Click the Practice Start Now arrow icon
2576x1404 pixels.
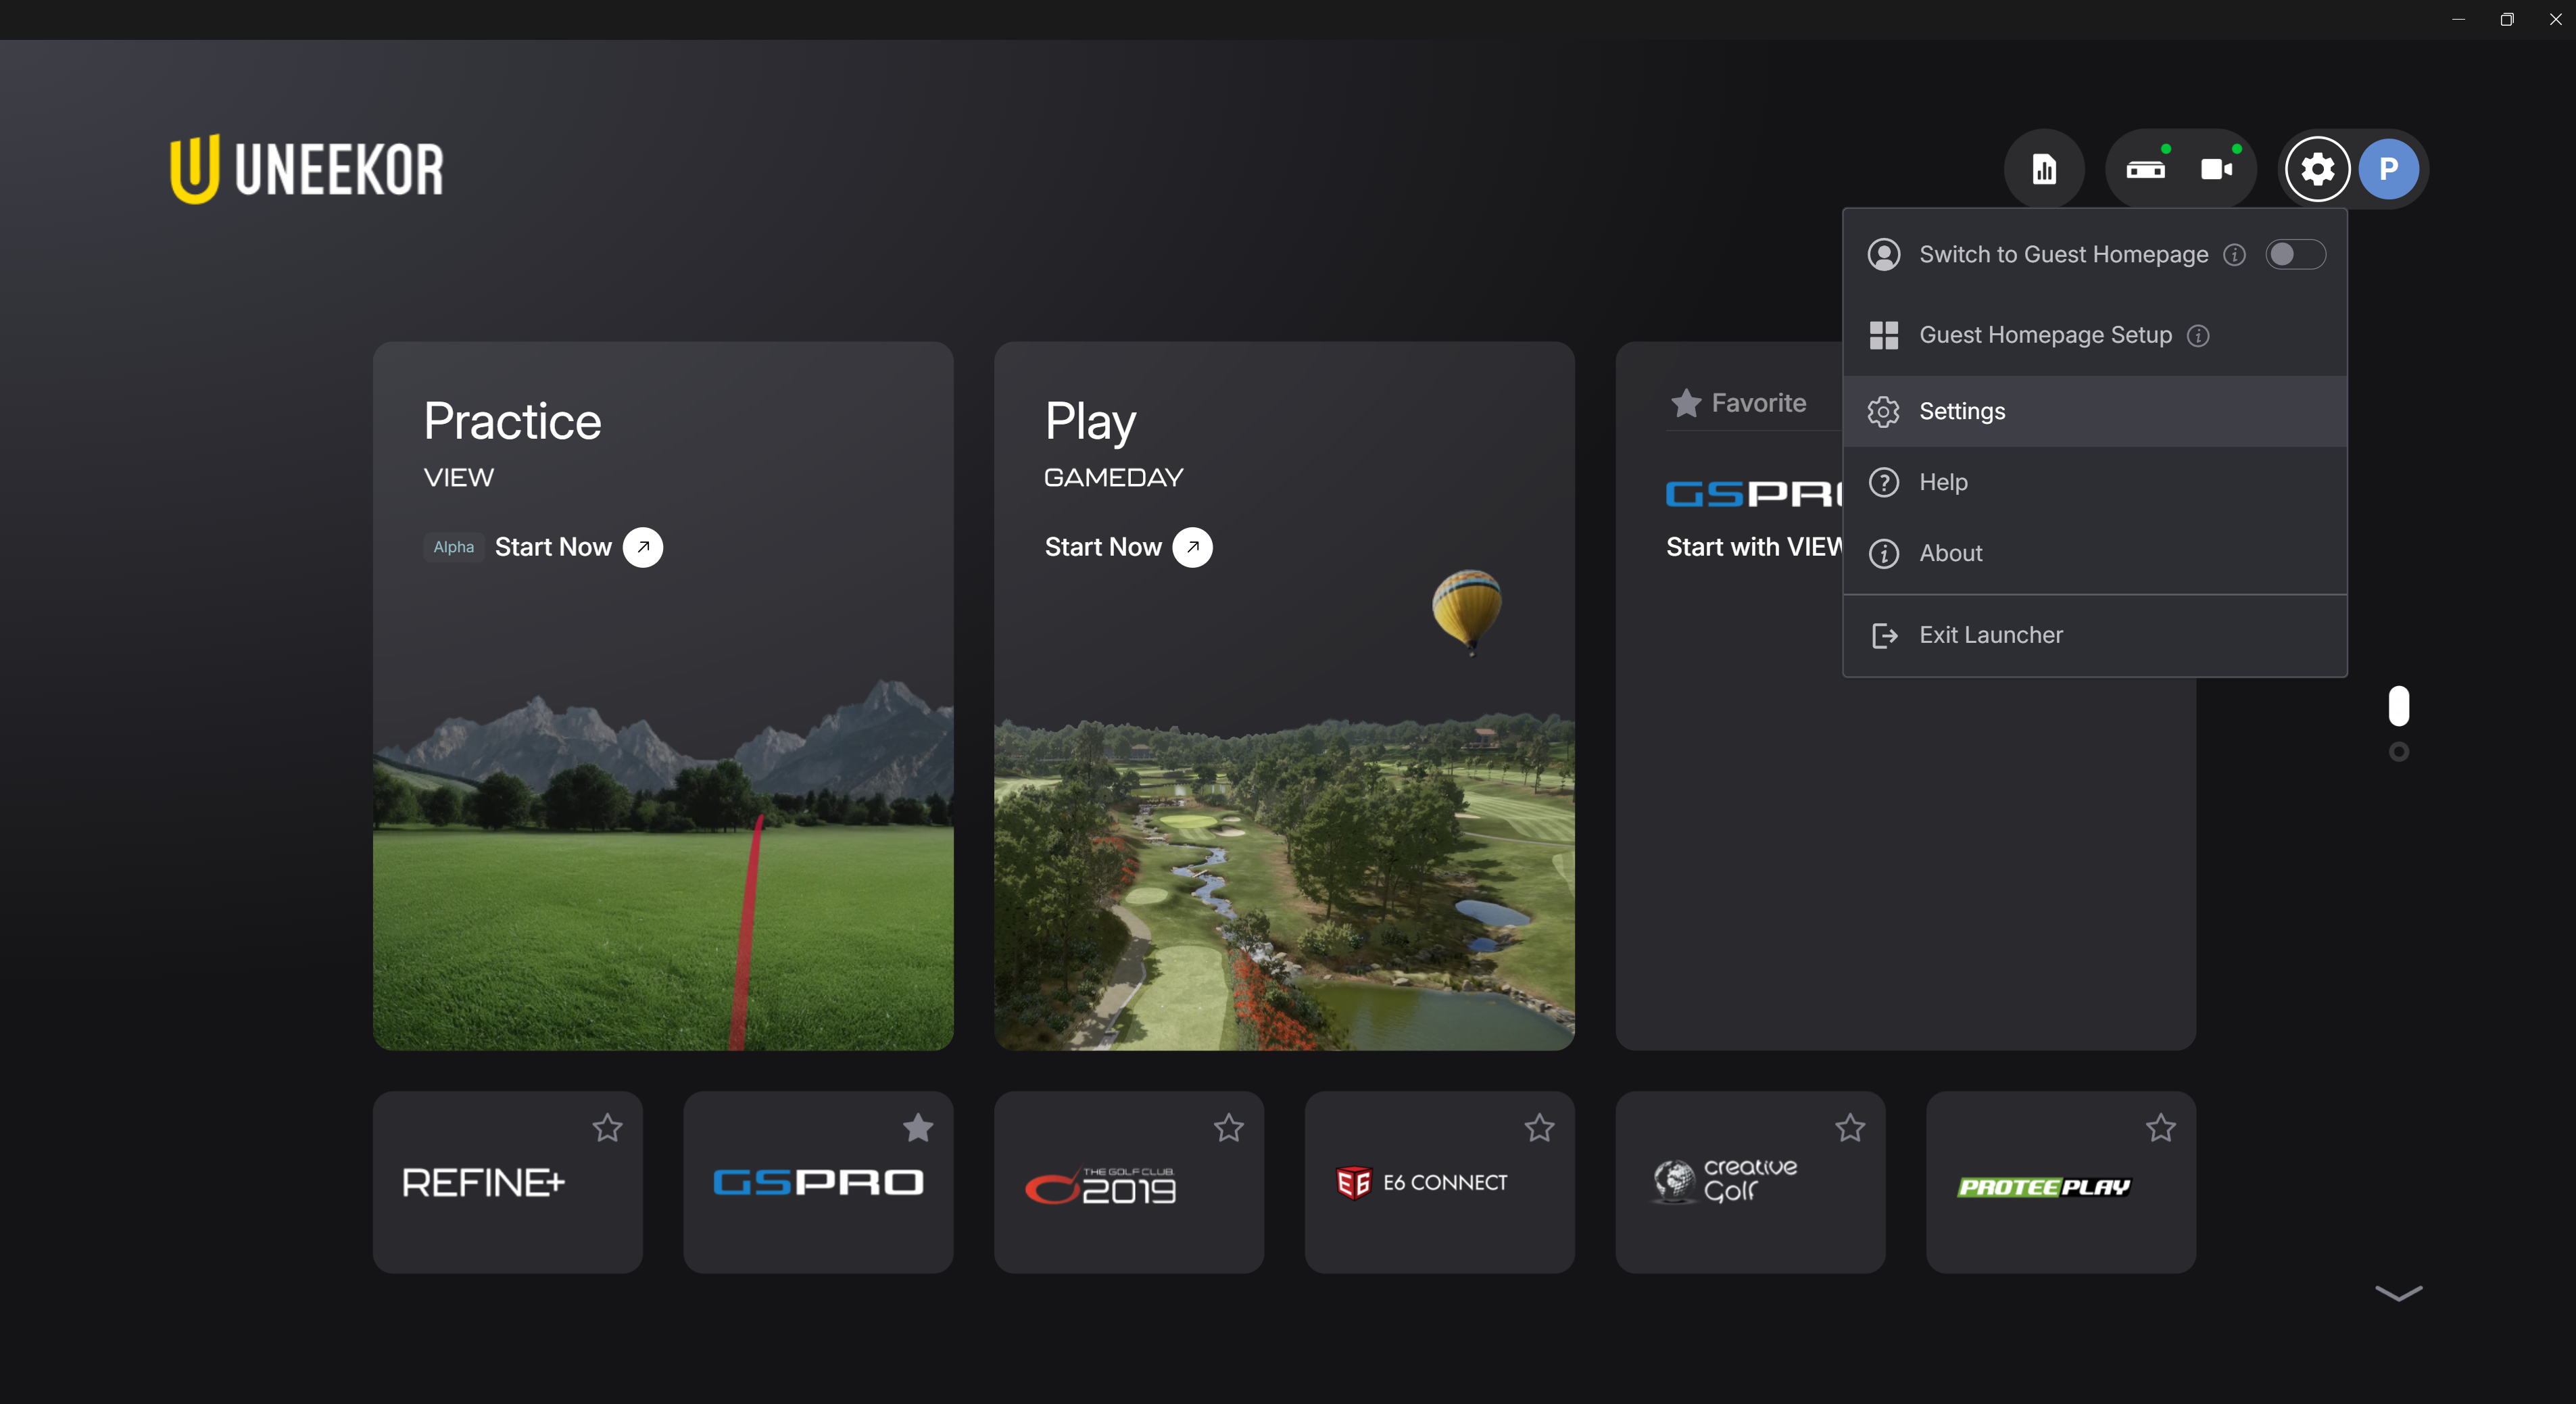click(643, 547)
